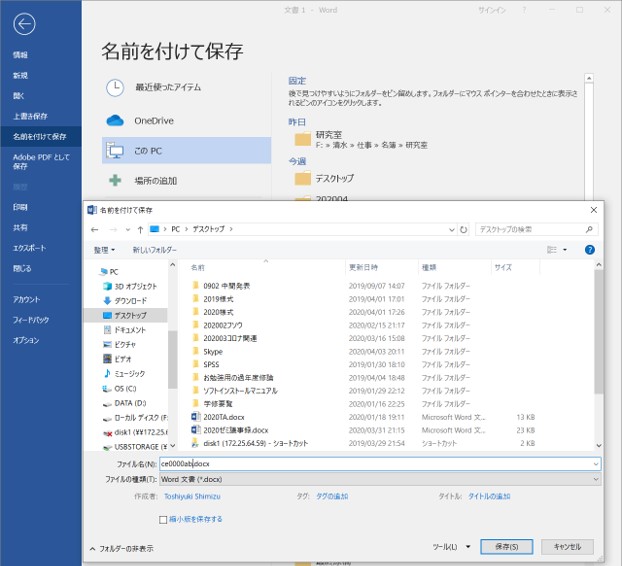
Task: Click the ファイル名 text input field
Action: tap(380, 464)
